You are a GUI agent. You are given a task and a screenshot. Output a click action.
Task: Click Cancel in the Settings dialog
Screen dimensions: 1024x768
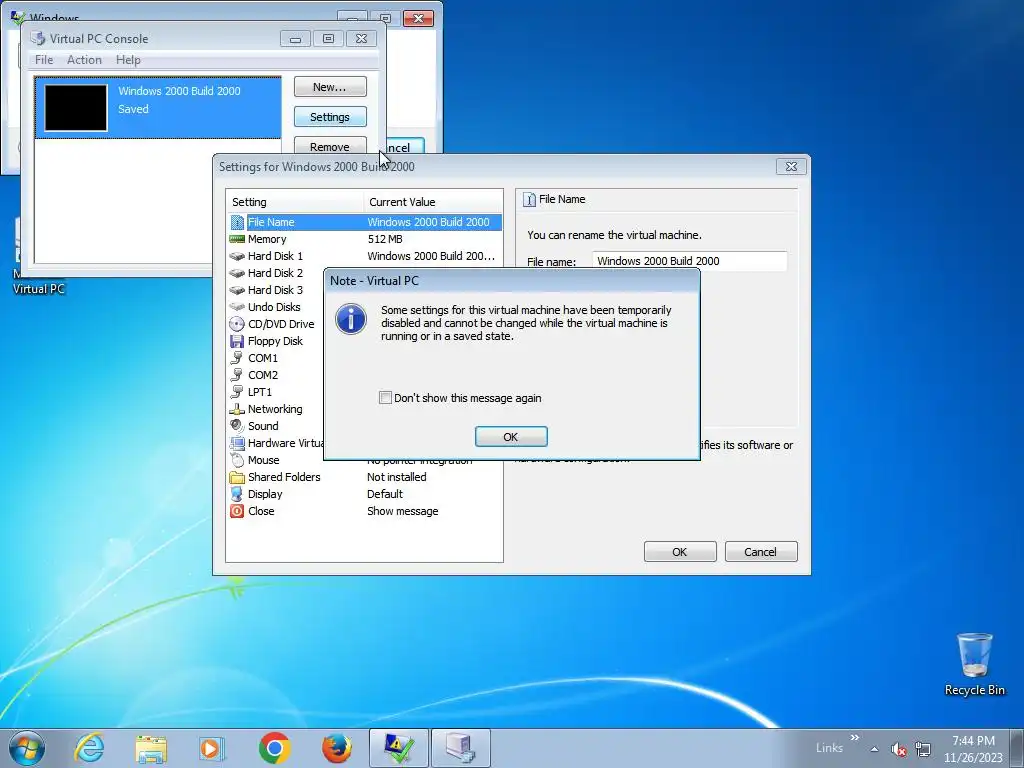pyautogui.click(x=760, y=552)
